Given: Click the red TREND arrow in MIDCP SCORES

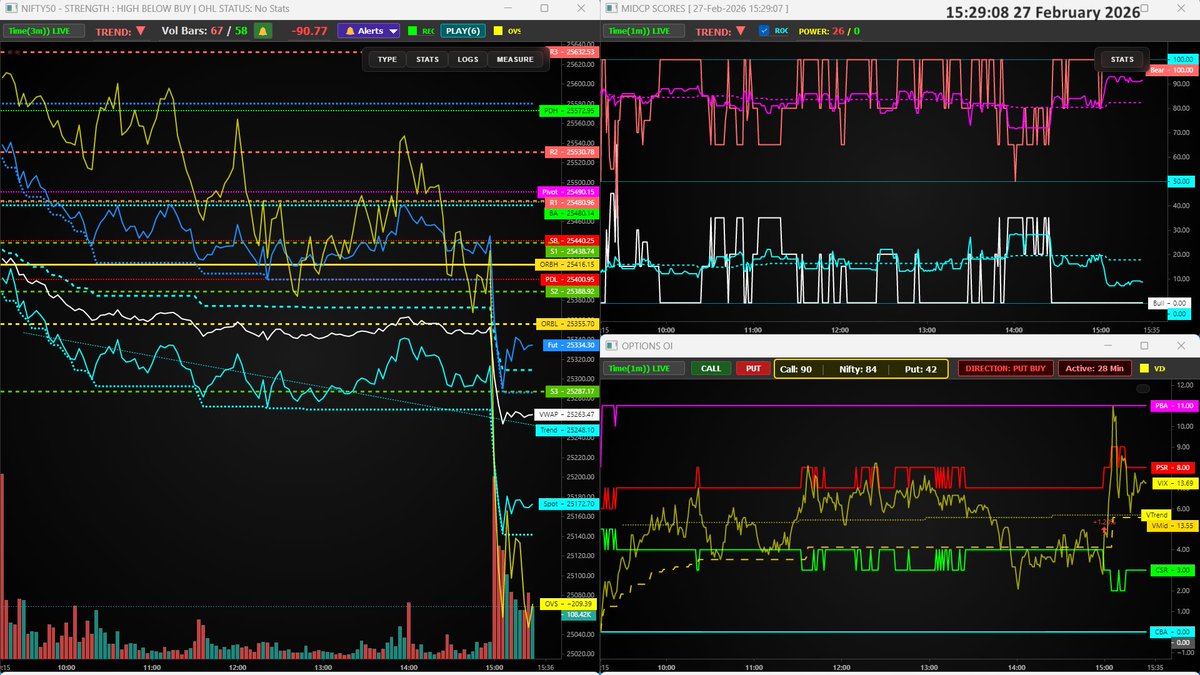Looking at the screenshot, I should pos(739,32).
